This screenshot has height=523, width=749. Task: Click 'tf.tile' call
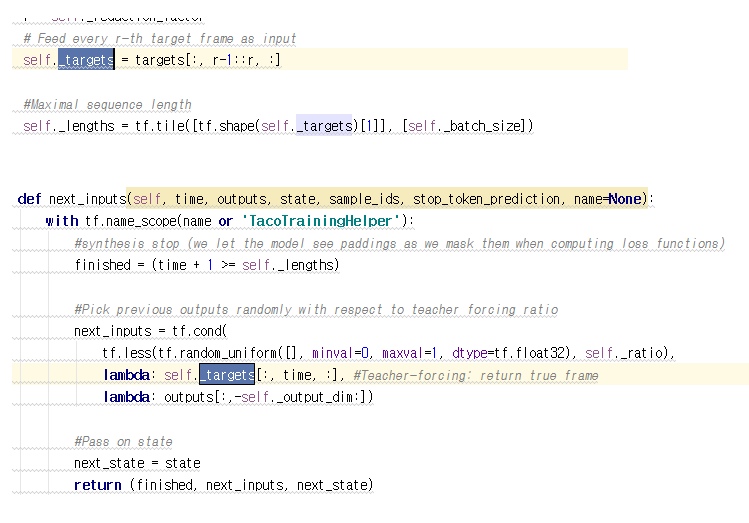[160, 126]
